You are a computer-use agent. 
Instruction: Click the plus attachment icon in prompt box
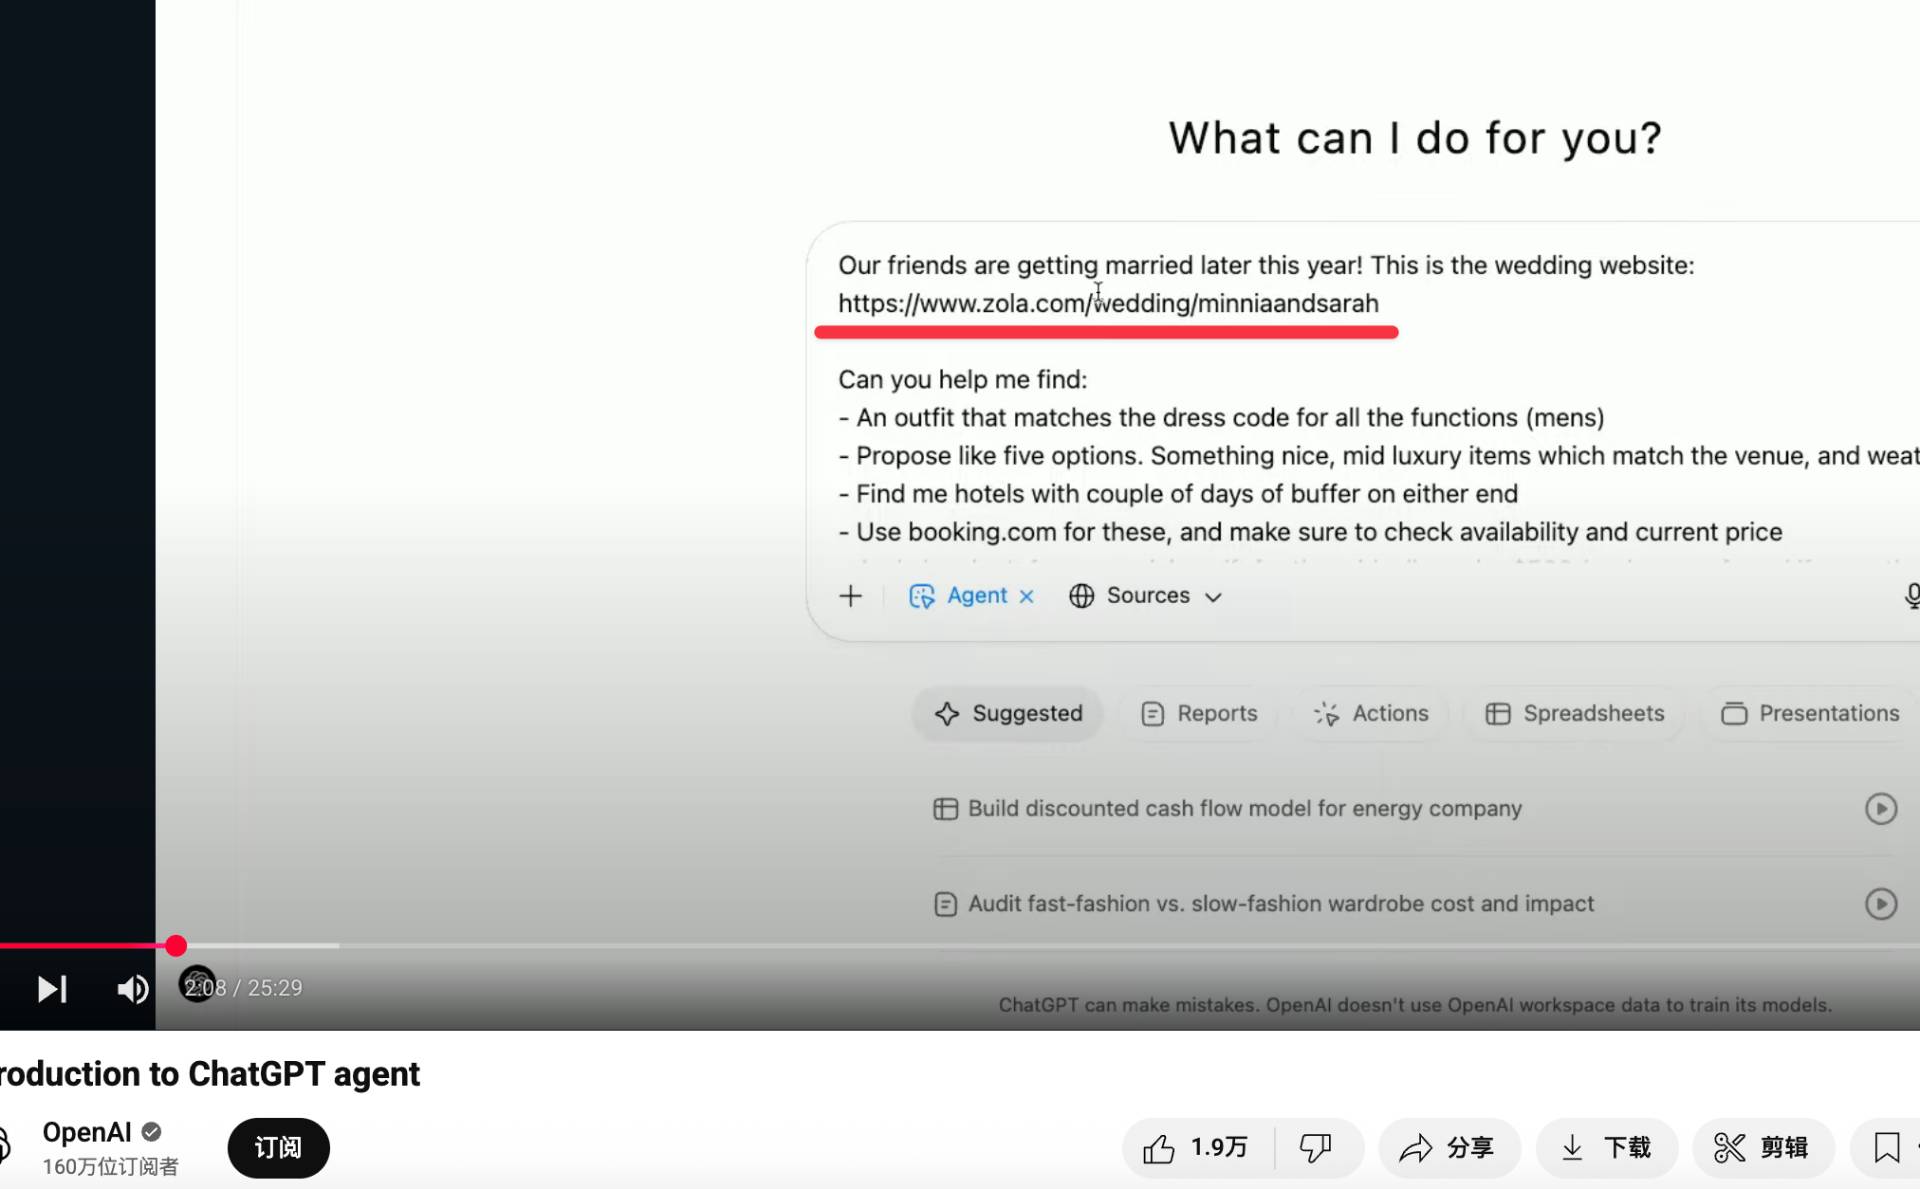tap(850, 596)
